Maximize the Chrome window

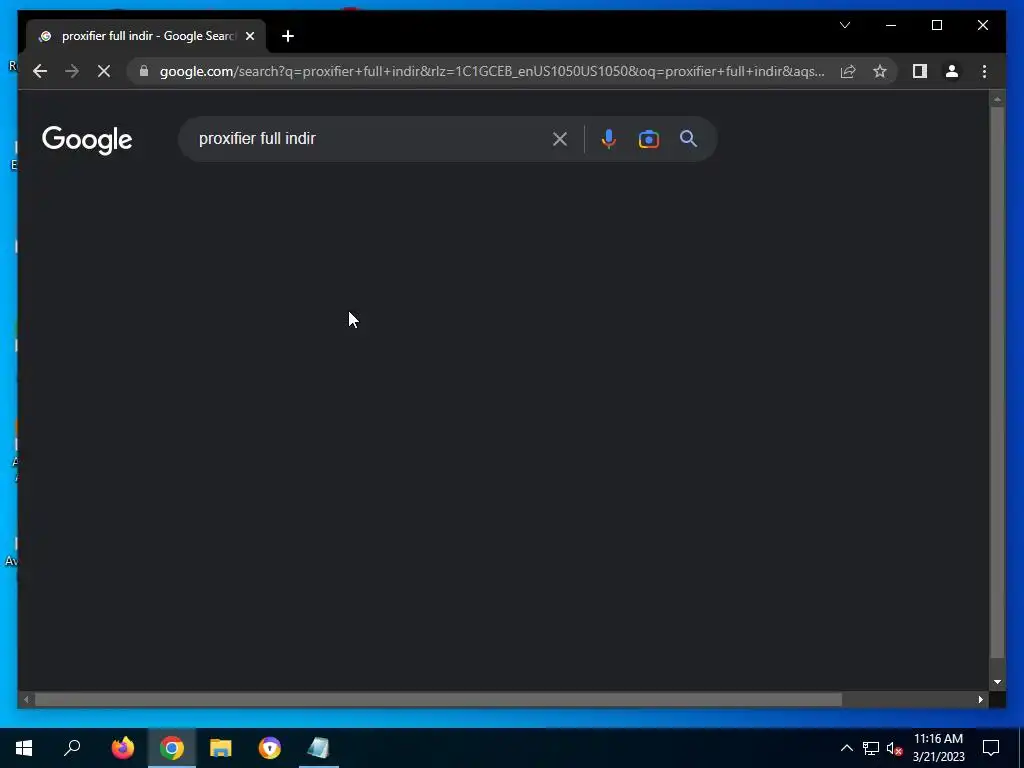point(936,25)
